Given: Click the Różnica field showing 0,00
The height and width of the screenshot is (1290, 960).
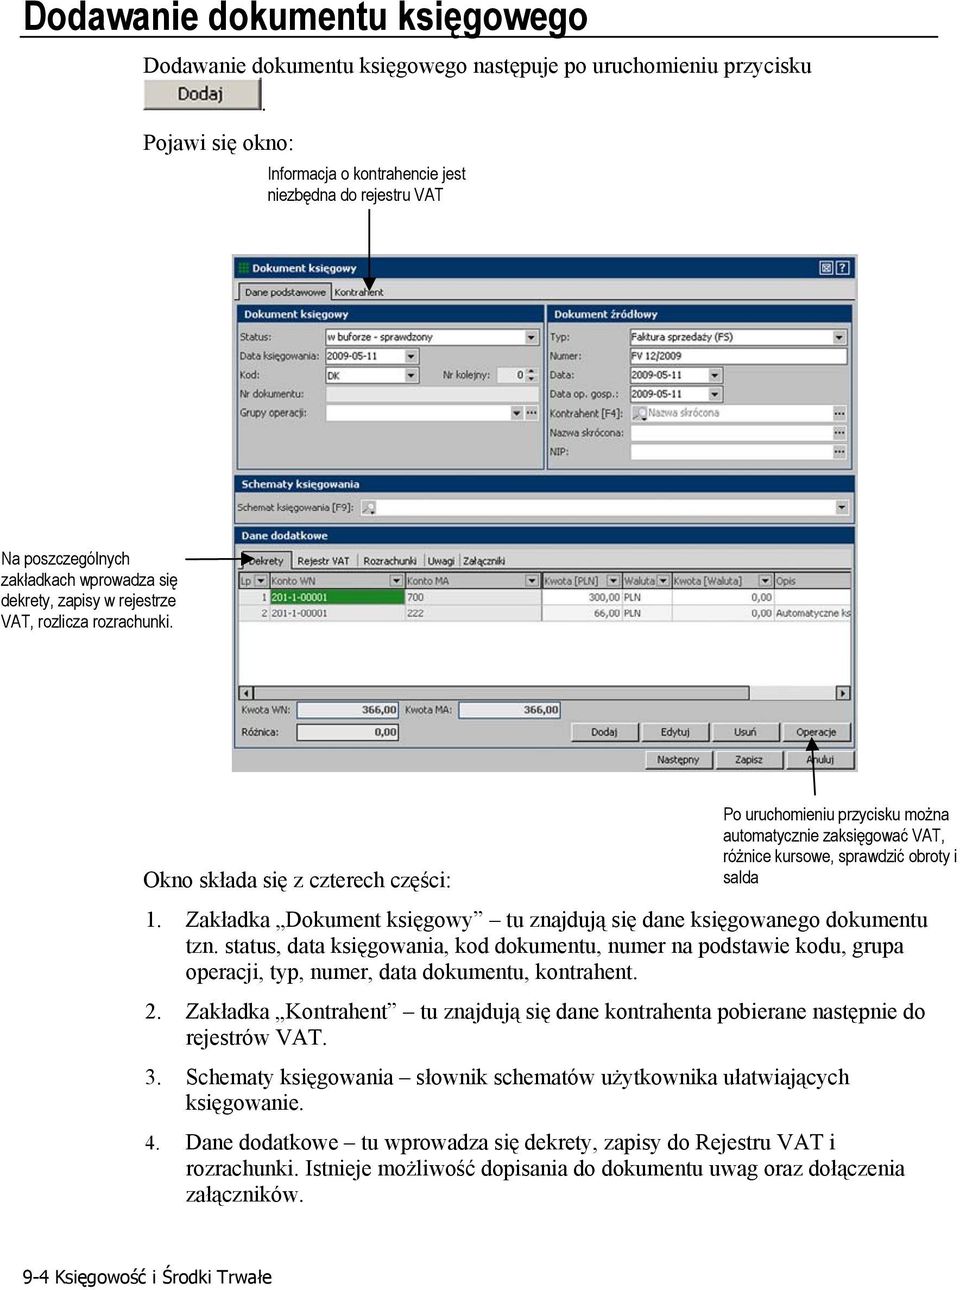Looking at the screenshot, I should 348,732.
